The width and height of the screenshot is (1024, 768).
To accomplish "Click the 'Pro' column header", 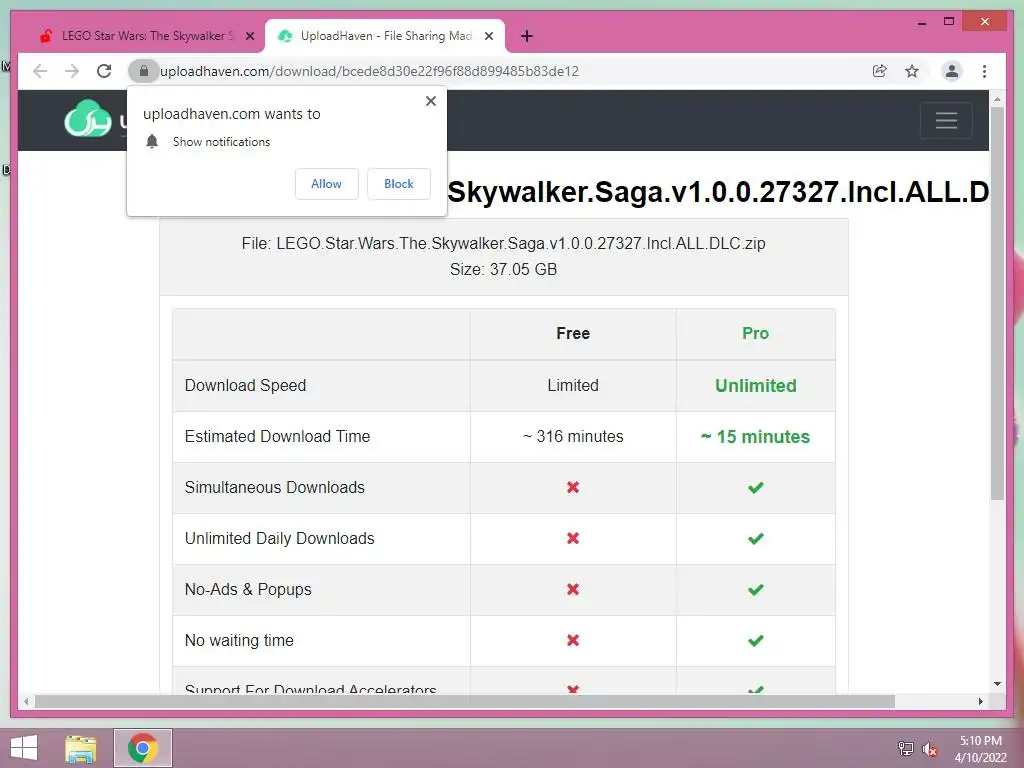I will (755, 334).
